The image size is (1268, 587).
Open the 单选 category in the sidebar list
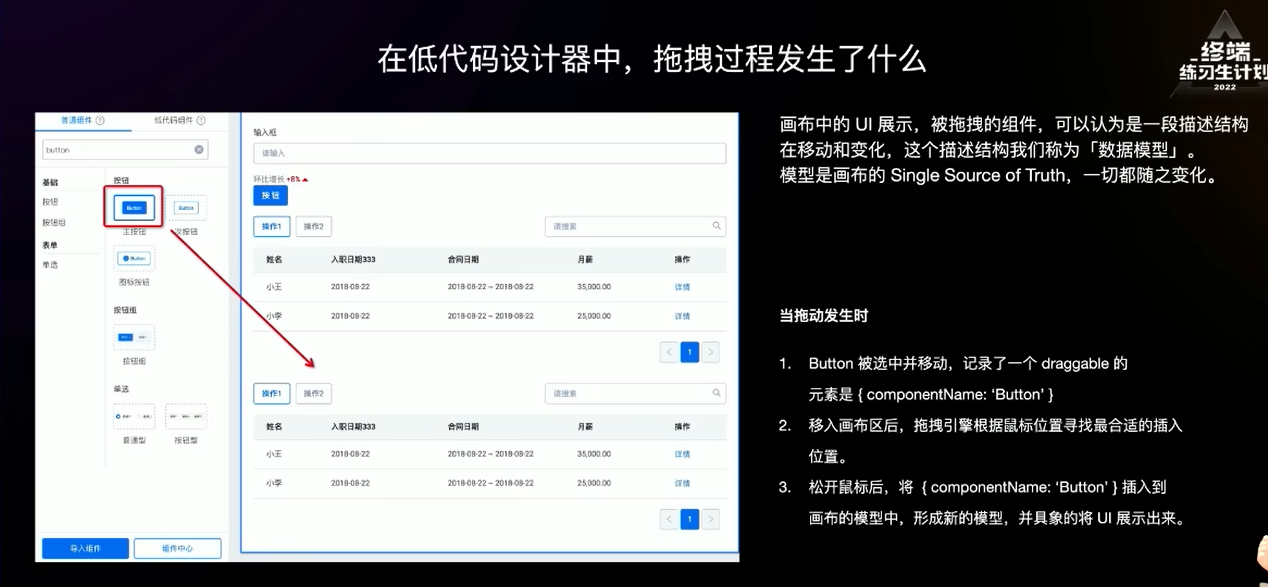pyautogui.click(x=49, y=265)
